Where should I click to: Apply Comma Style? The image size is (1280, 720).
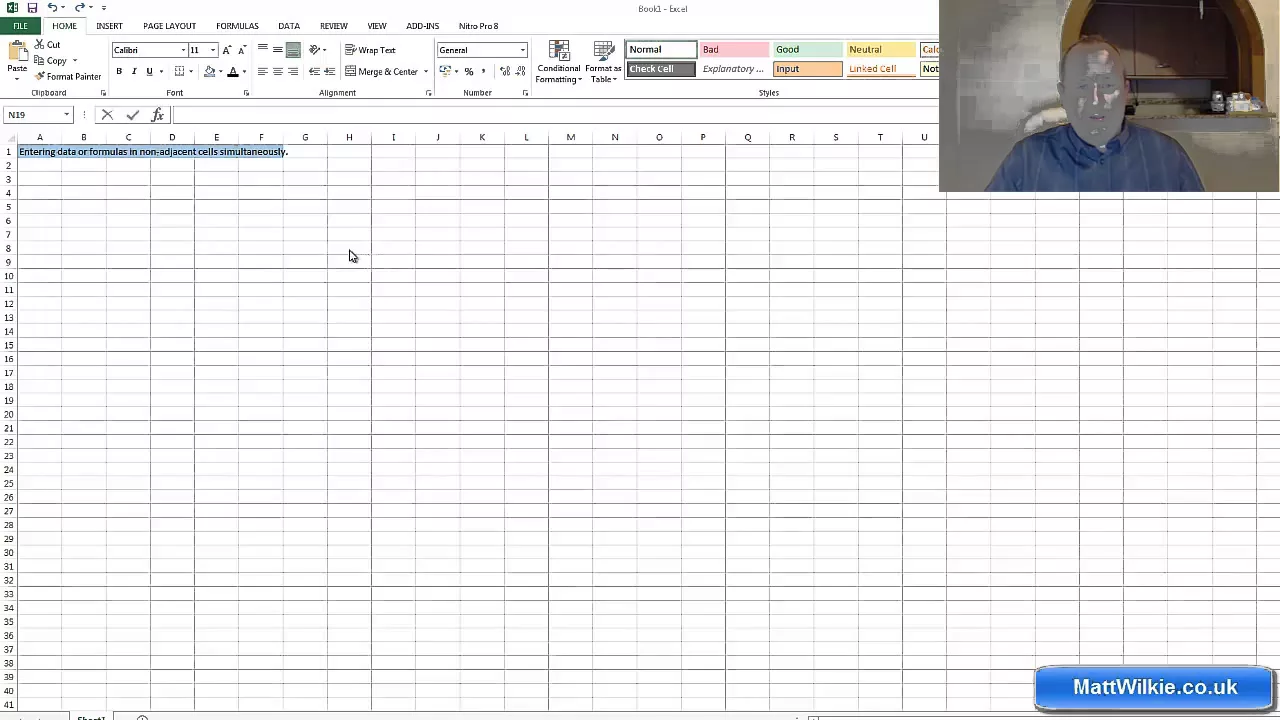(x=483, y=72)
